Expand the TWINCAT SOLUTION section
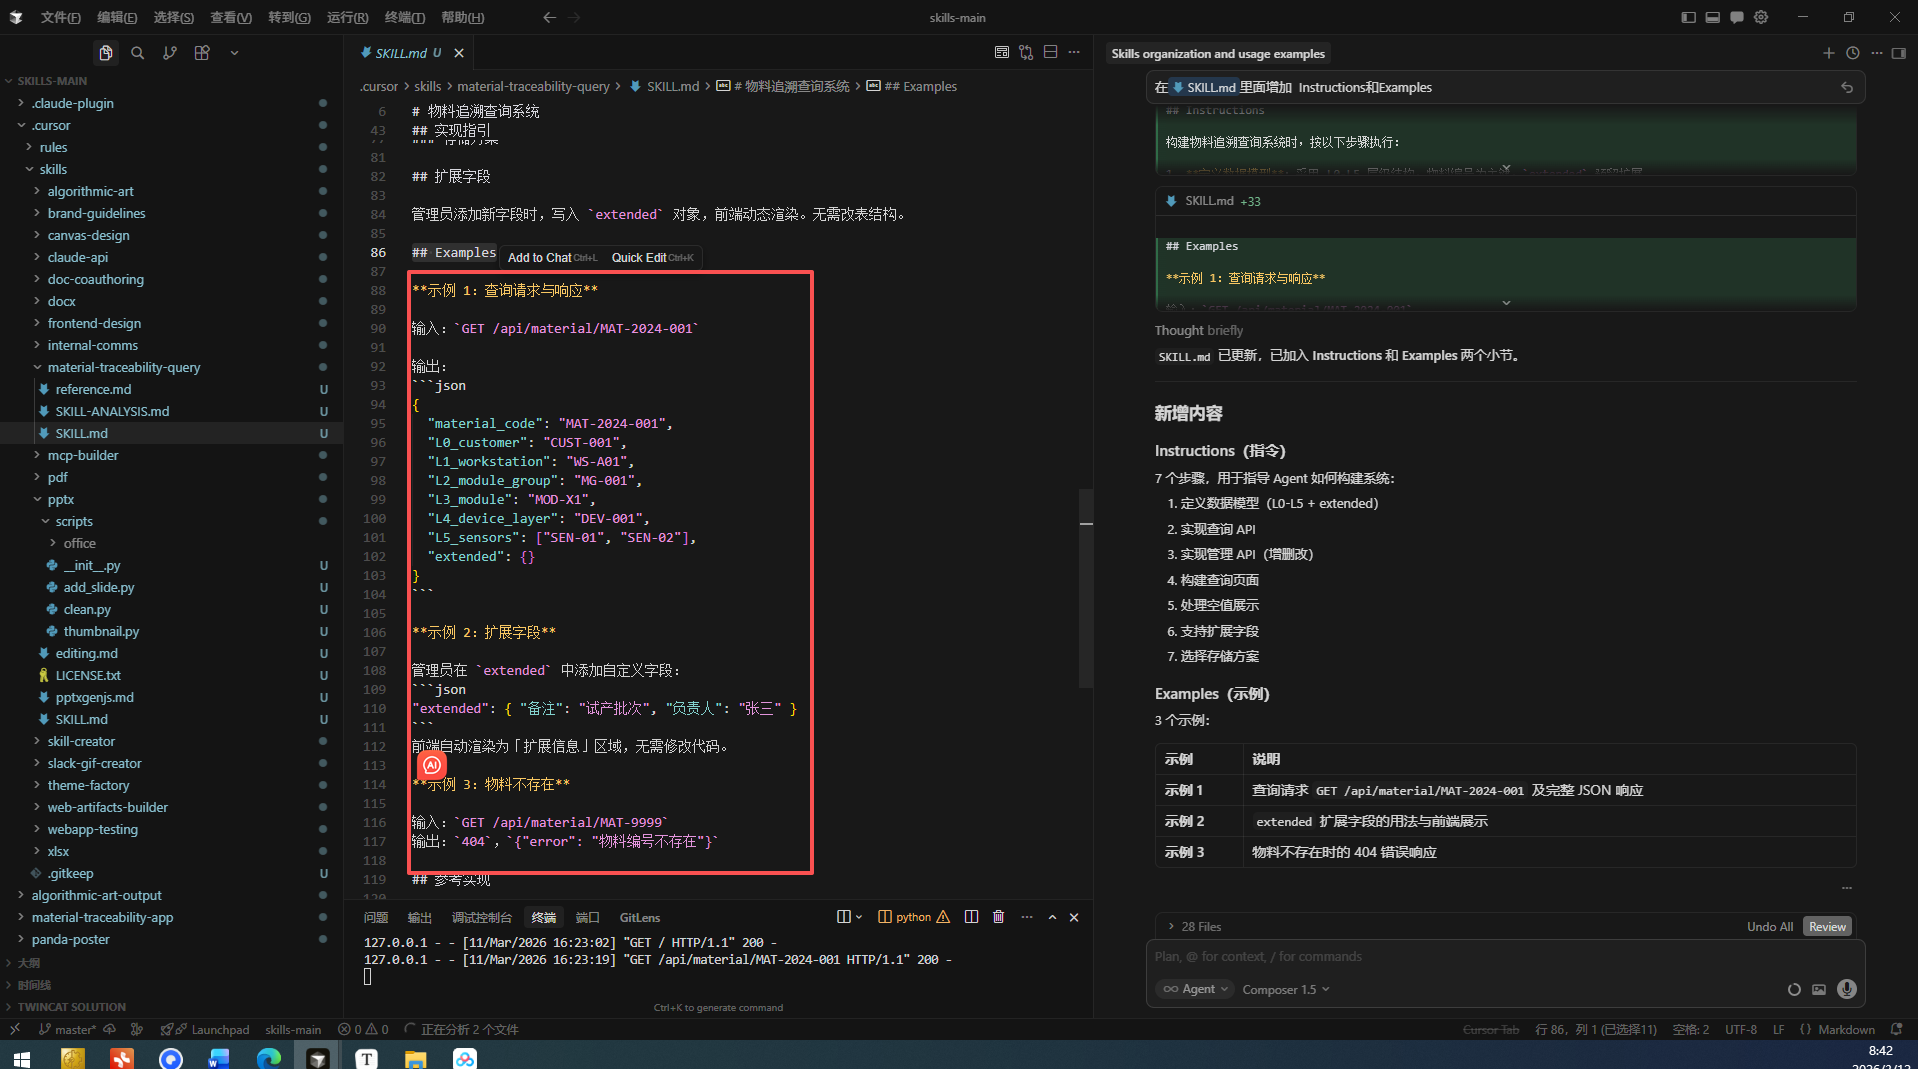This screenshot has width=1918, height=1069. tap(72, 1007)
